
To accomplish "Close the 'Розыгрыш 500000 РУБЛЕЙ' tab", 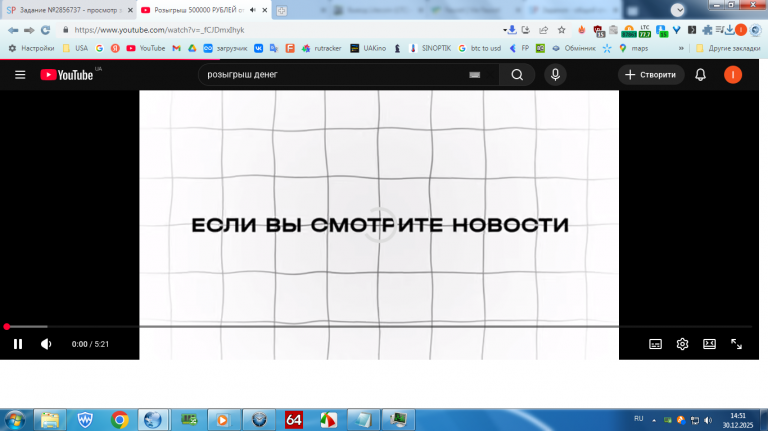I will tap(265, 10).
